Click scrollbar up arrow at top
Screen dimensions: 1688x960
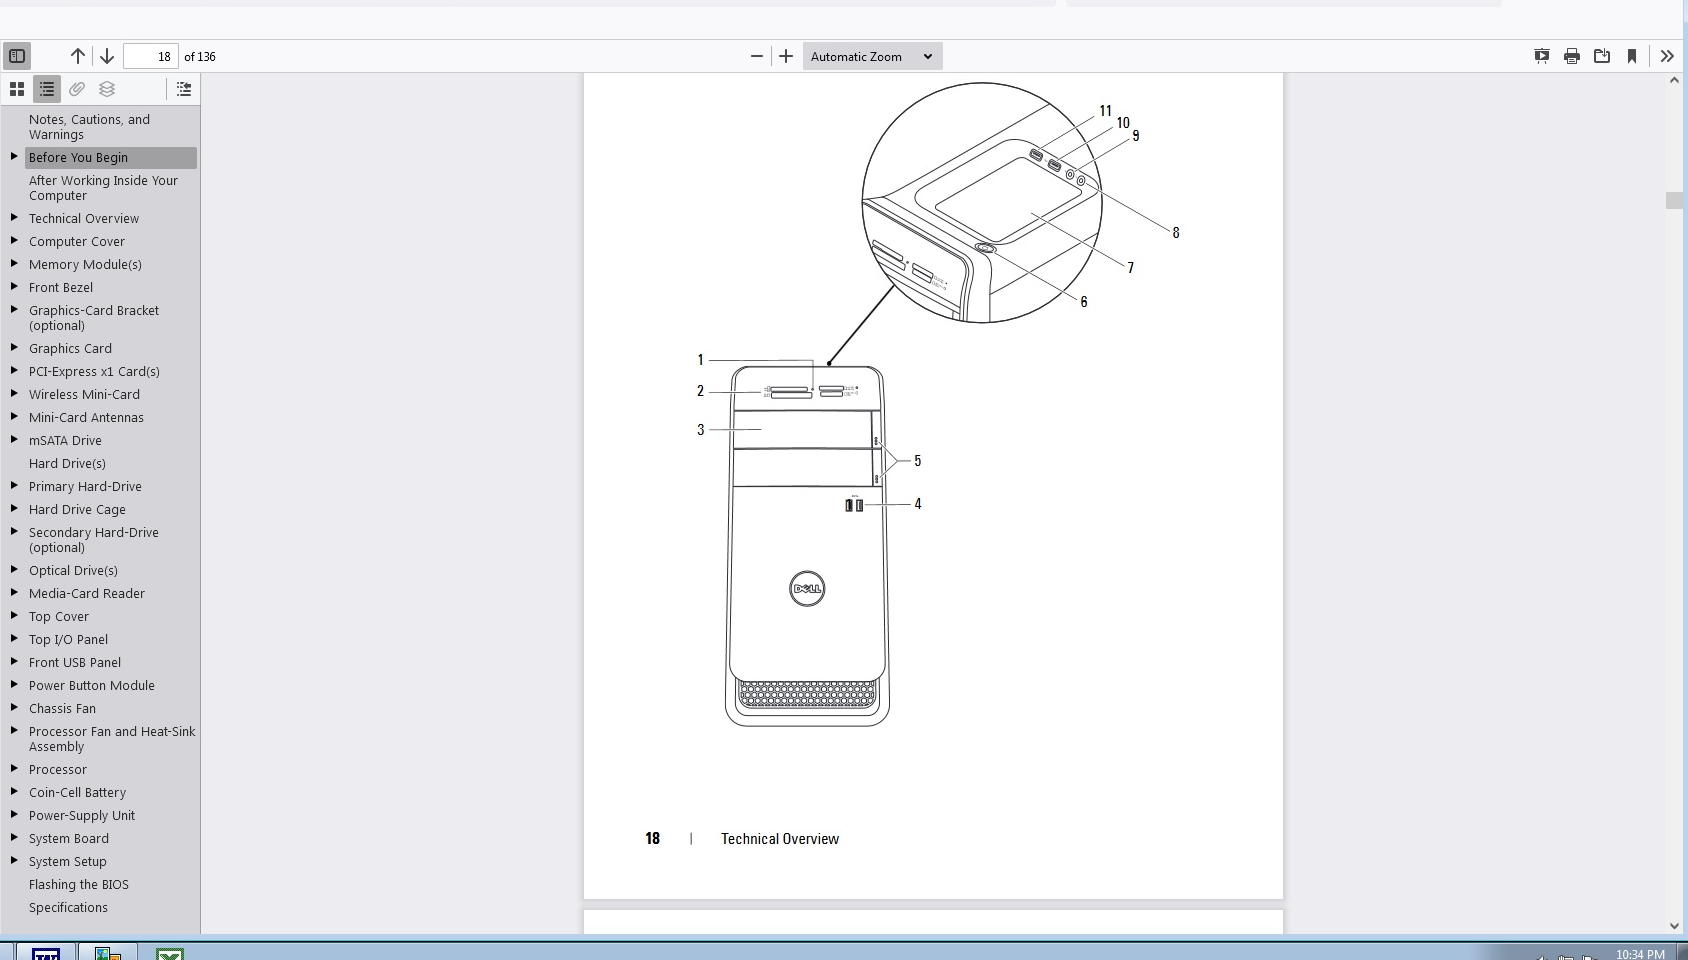[1675, 80]
